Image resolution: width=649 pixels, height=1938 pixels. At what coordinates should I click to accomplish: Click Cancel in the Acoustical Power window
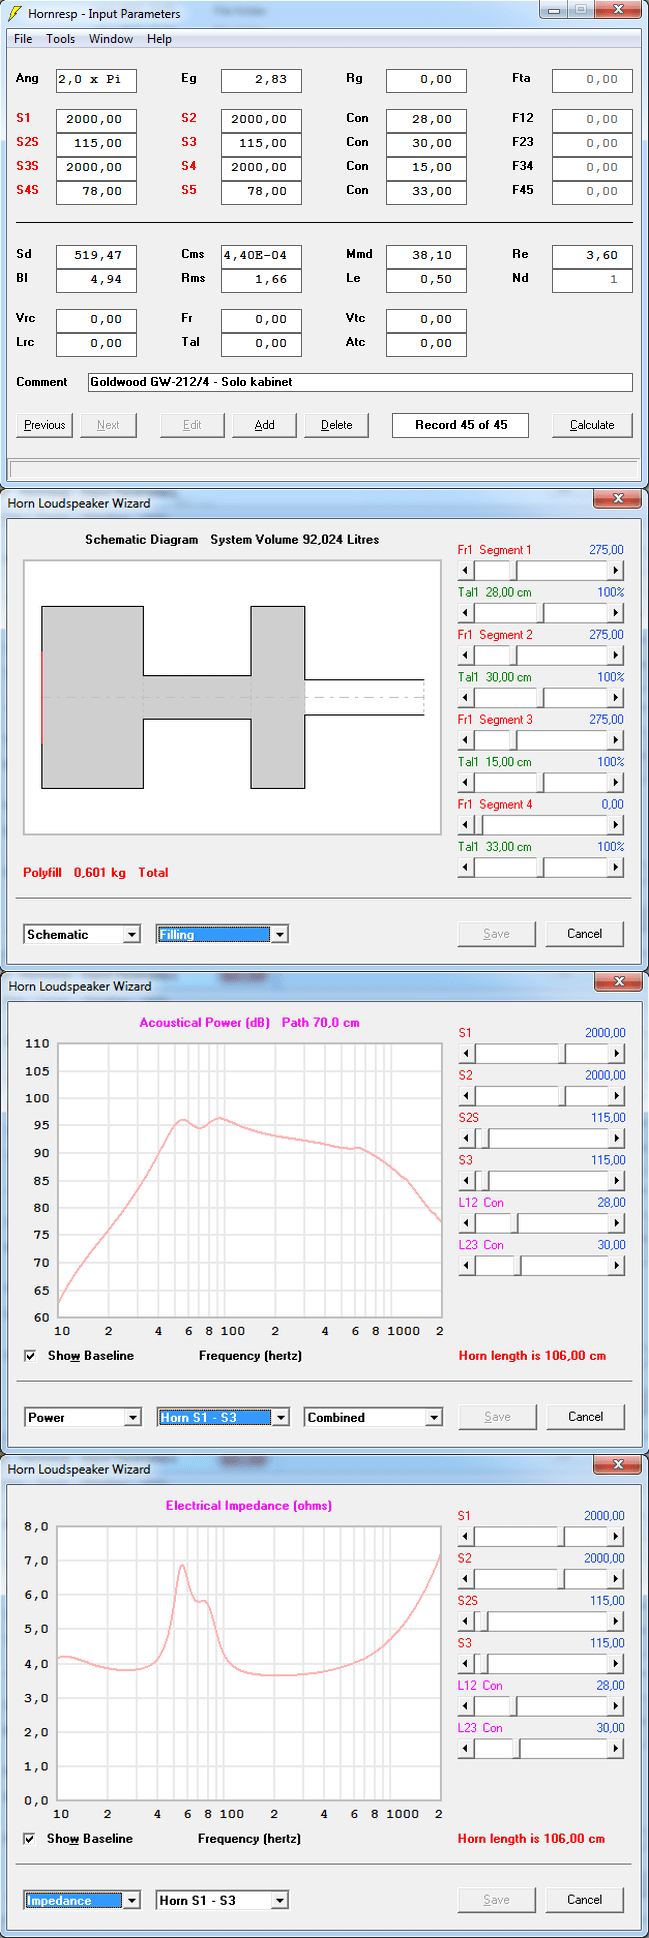click(586, 1417)
